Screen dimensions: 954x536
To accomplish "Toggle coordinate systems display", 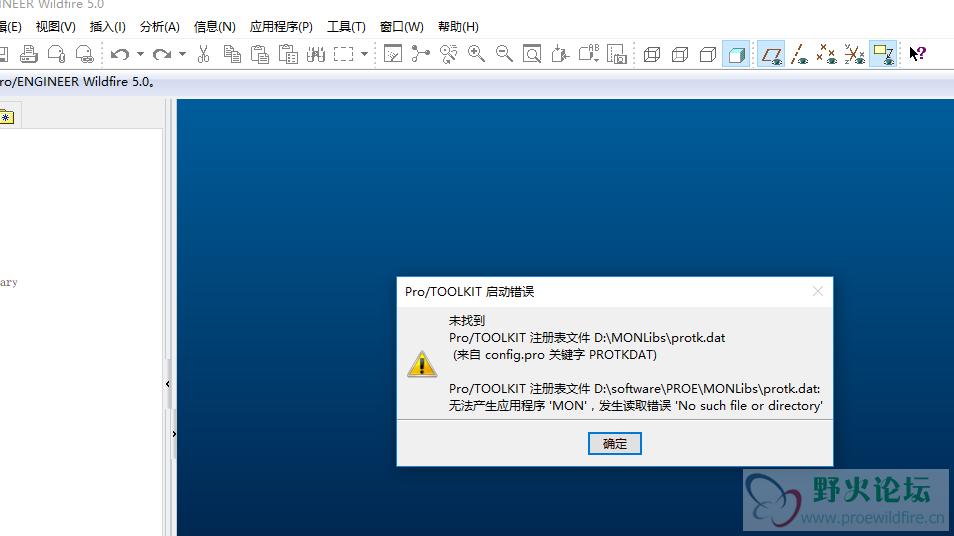I will [x=854, y=54].
